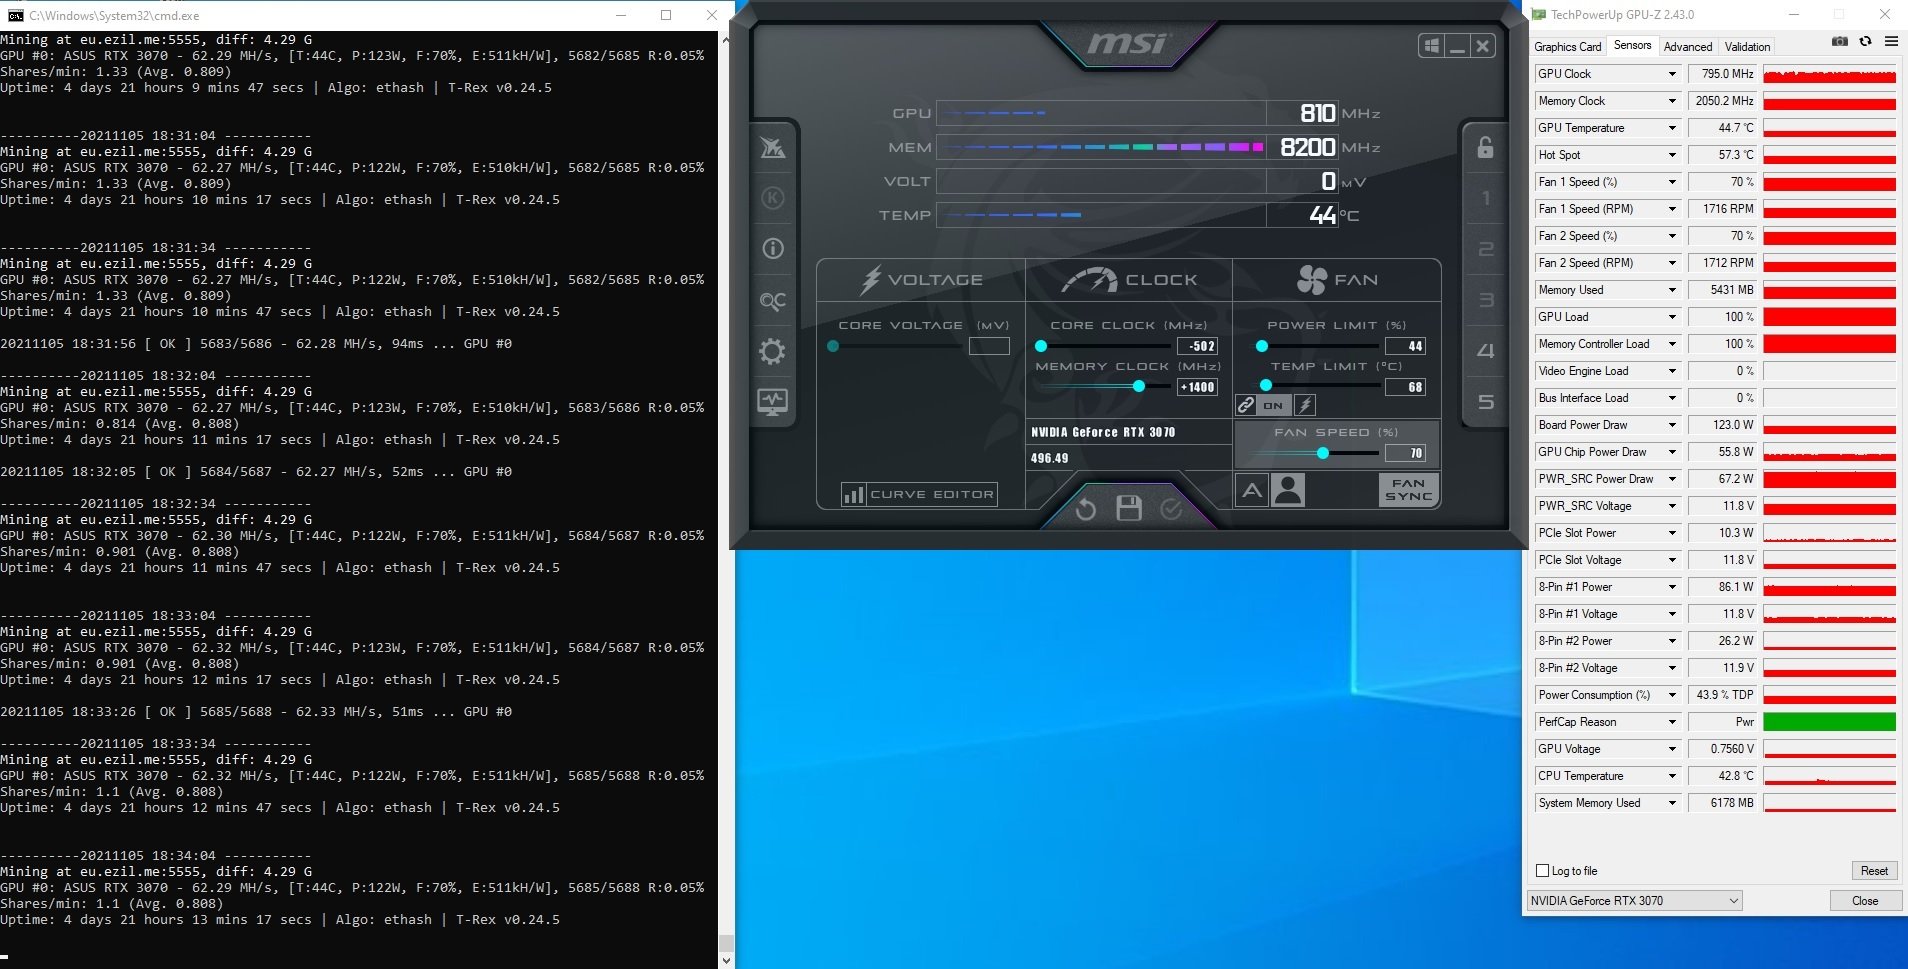Expand Hot Spot sensor dropdown
1908x969 pixels.
(1671, 155)
